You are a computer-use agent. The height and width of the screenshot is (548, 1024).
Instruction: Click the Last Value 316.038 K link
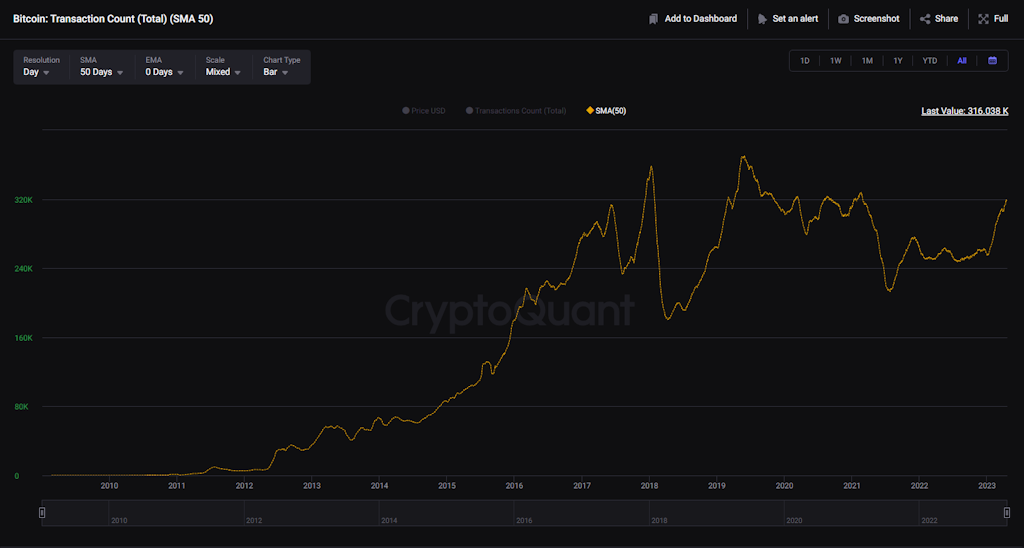pyautogui.click(x=964, y=111)
